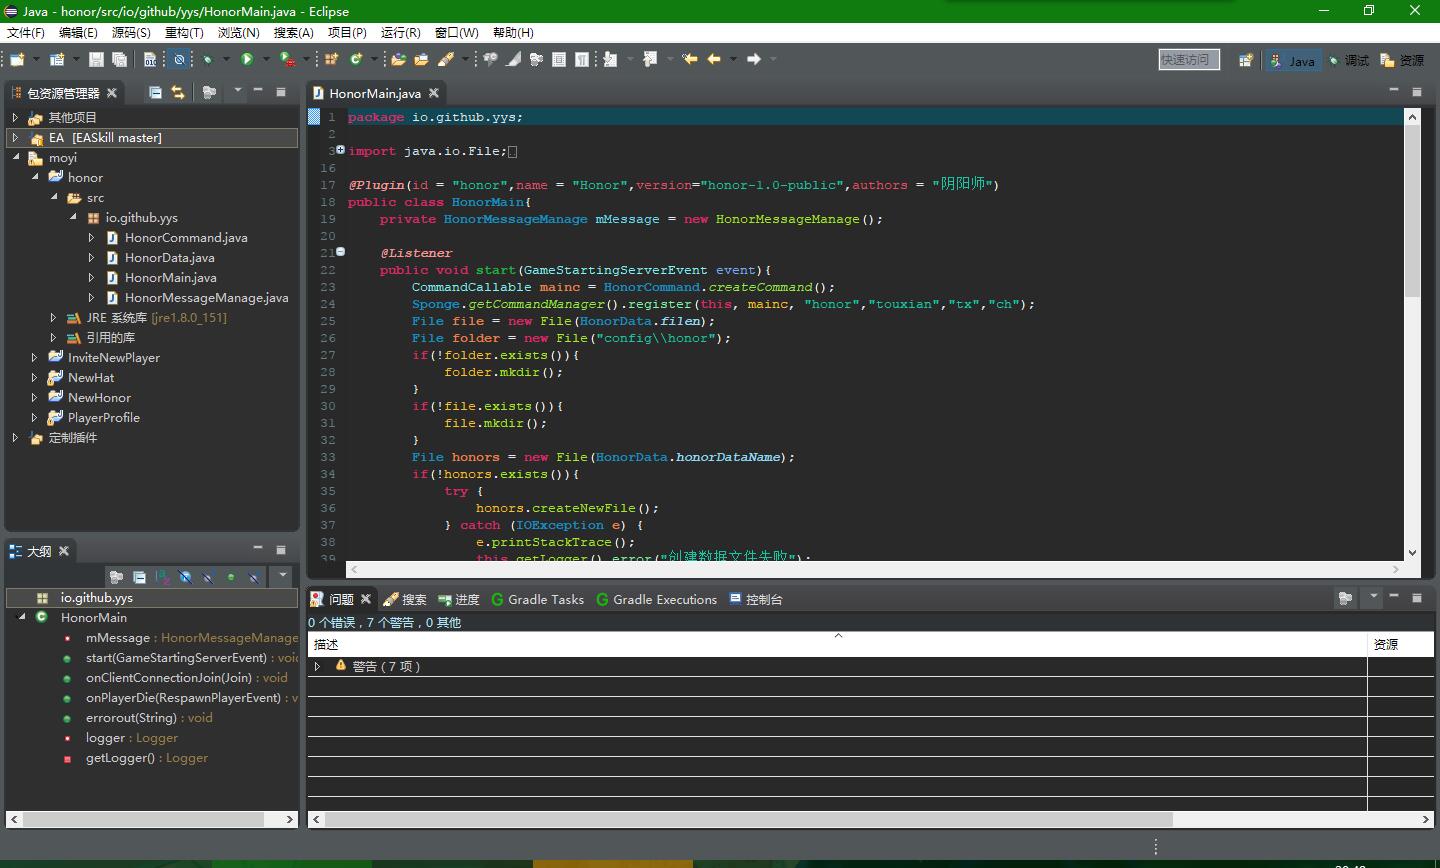This screenshot has height=868, width=1440.
Task: Click Collapse All in package explorer
Action: (155, 93)
